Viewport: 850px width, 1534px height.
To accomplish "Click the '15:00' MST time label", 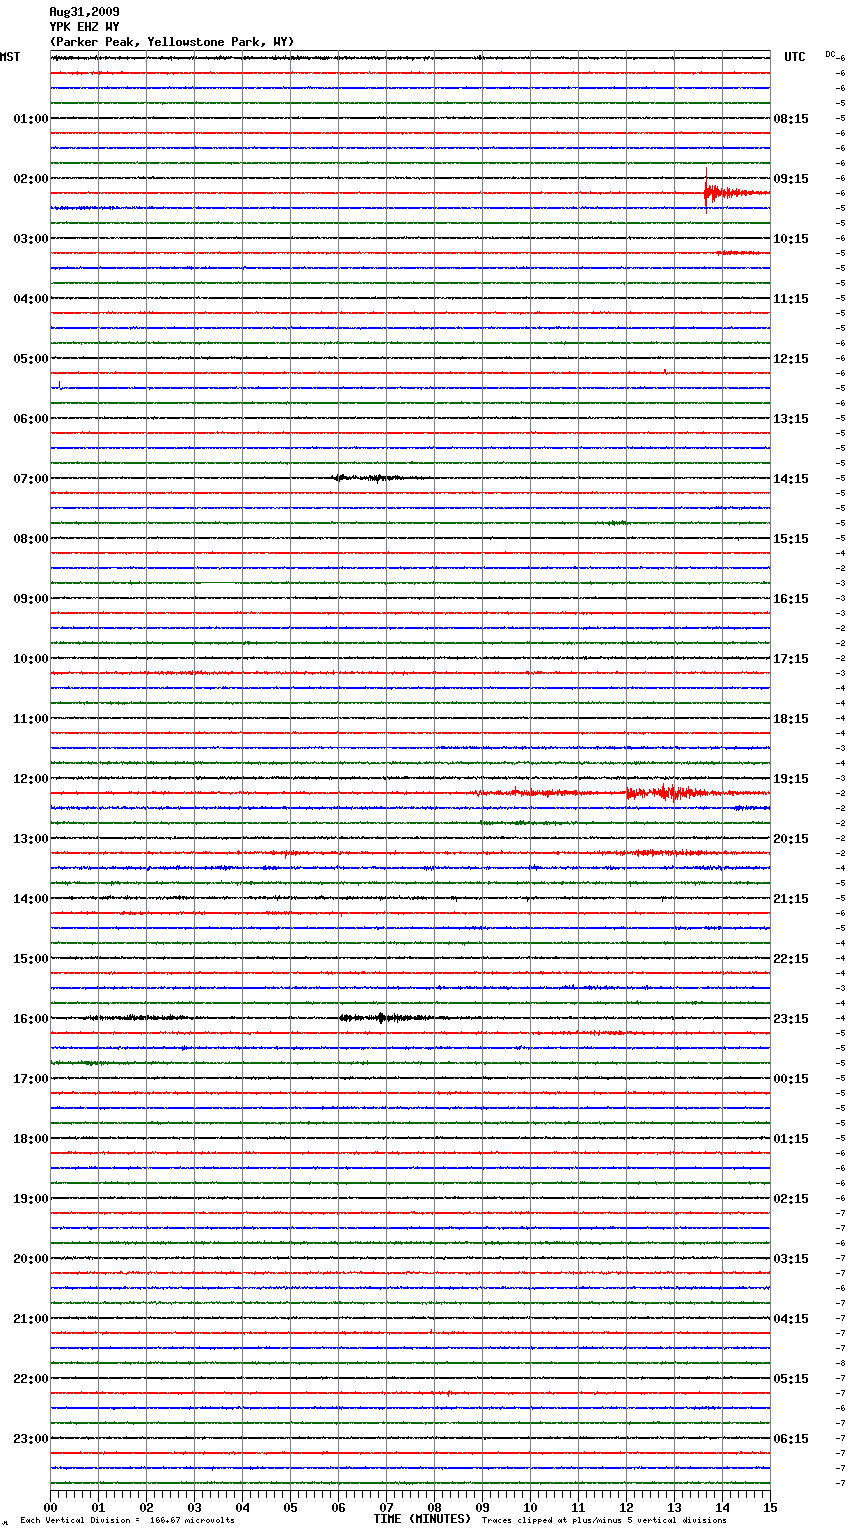I will [31, 959].
